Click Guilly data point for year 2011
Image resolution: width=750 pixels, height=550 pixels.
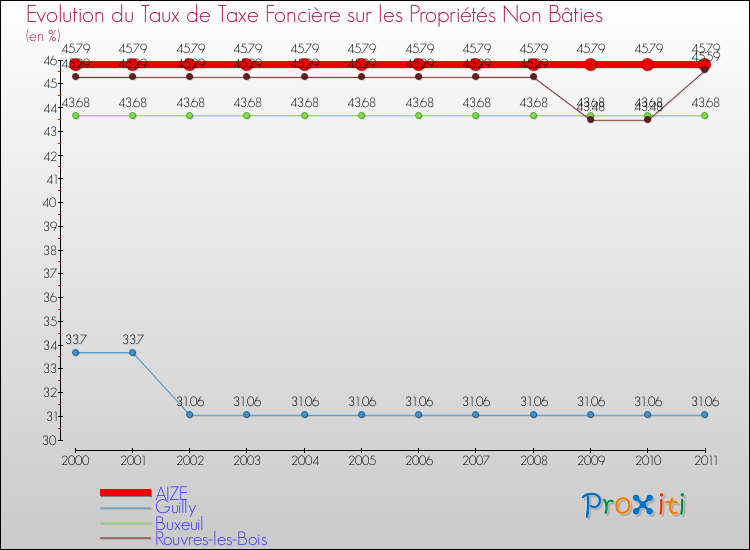[x=705, y=415]
